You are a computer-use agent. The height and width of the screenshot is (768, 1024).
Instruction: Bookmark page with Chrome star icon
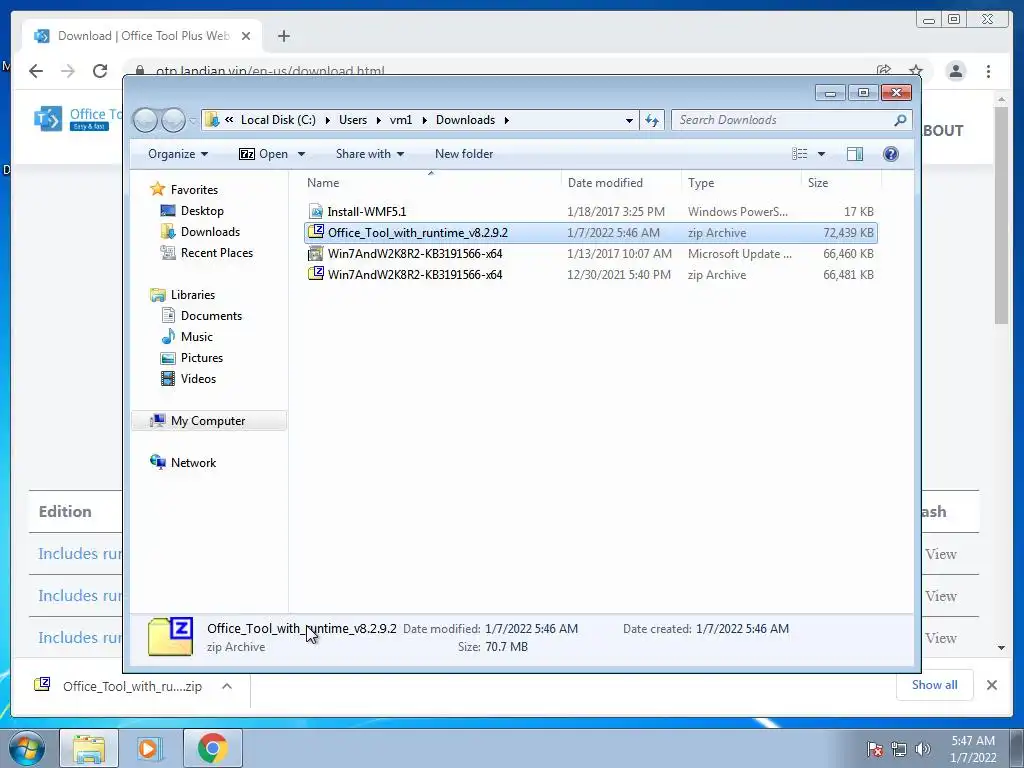click(916, 71)
